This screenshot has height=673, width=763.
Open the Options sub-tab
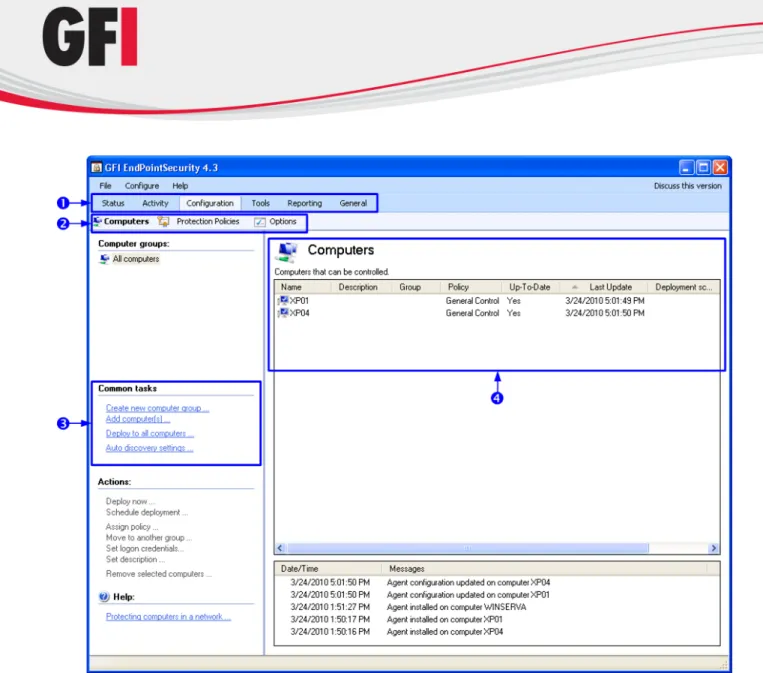point(283,221)
